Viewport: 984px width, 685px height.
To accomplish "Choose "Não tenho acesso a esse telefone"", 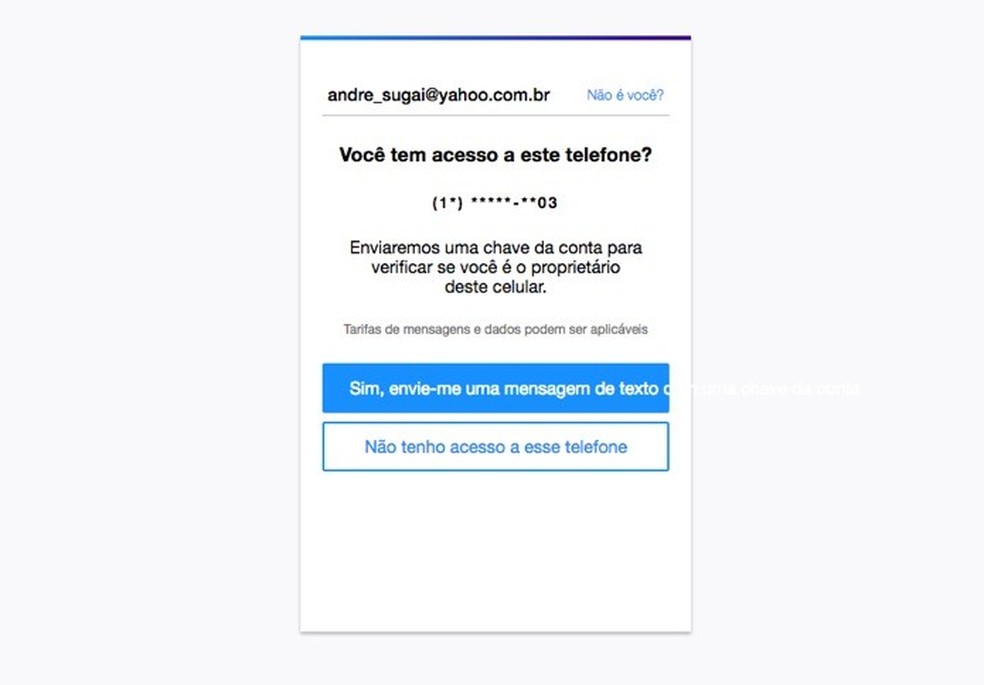I will tap(496, 447).
